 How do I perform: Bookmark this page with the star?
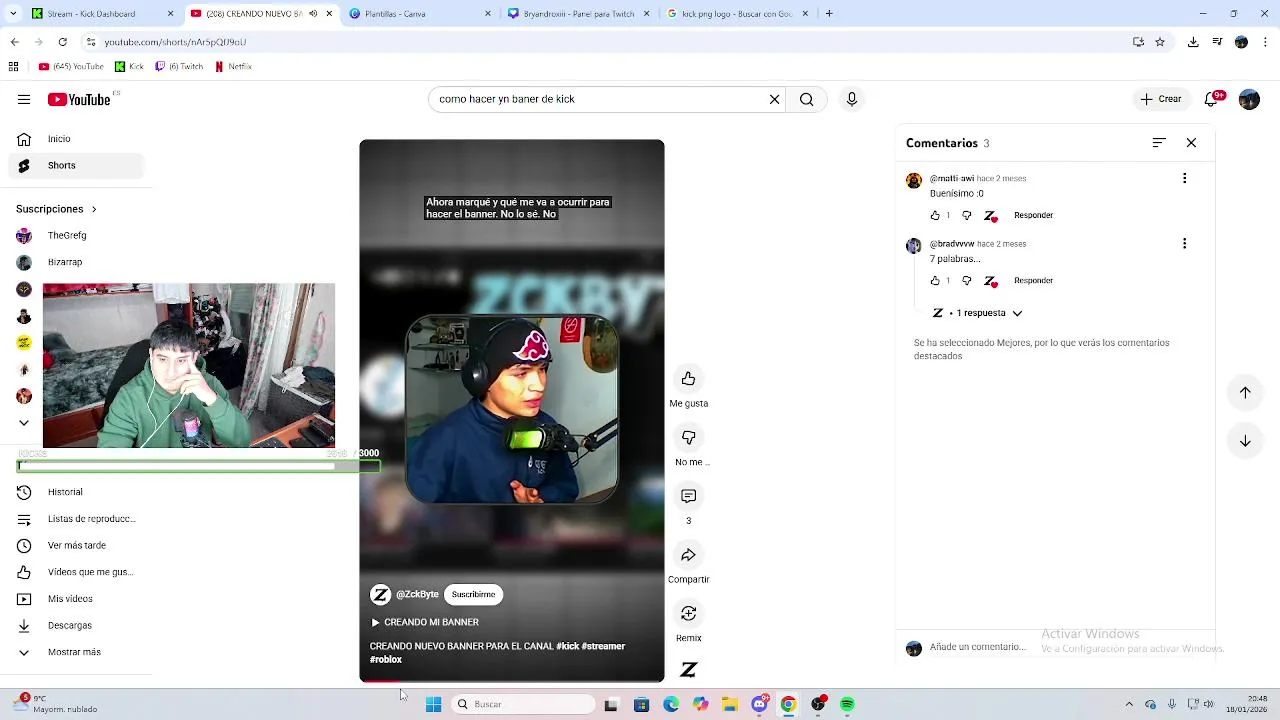[1160, 42]
